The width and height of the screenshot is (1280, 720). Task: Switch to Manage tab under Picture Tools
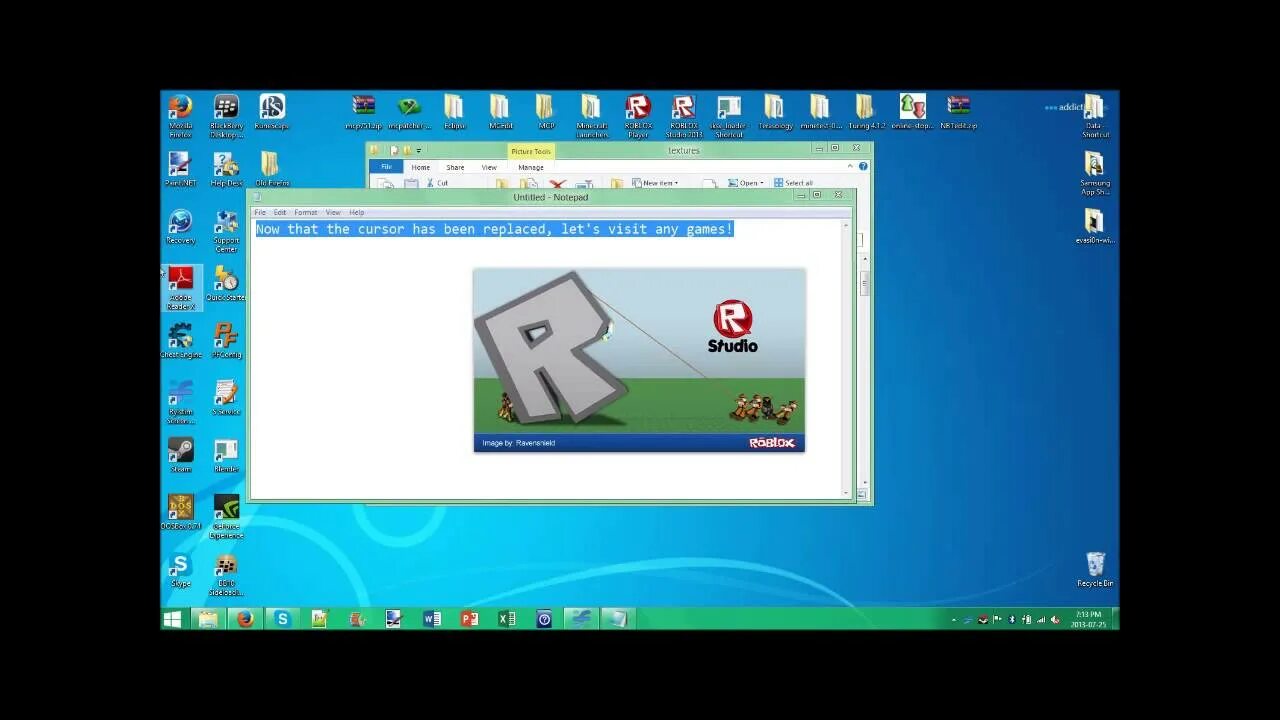point(531,167)
